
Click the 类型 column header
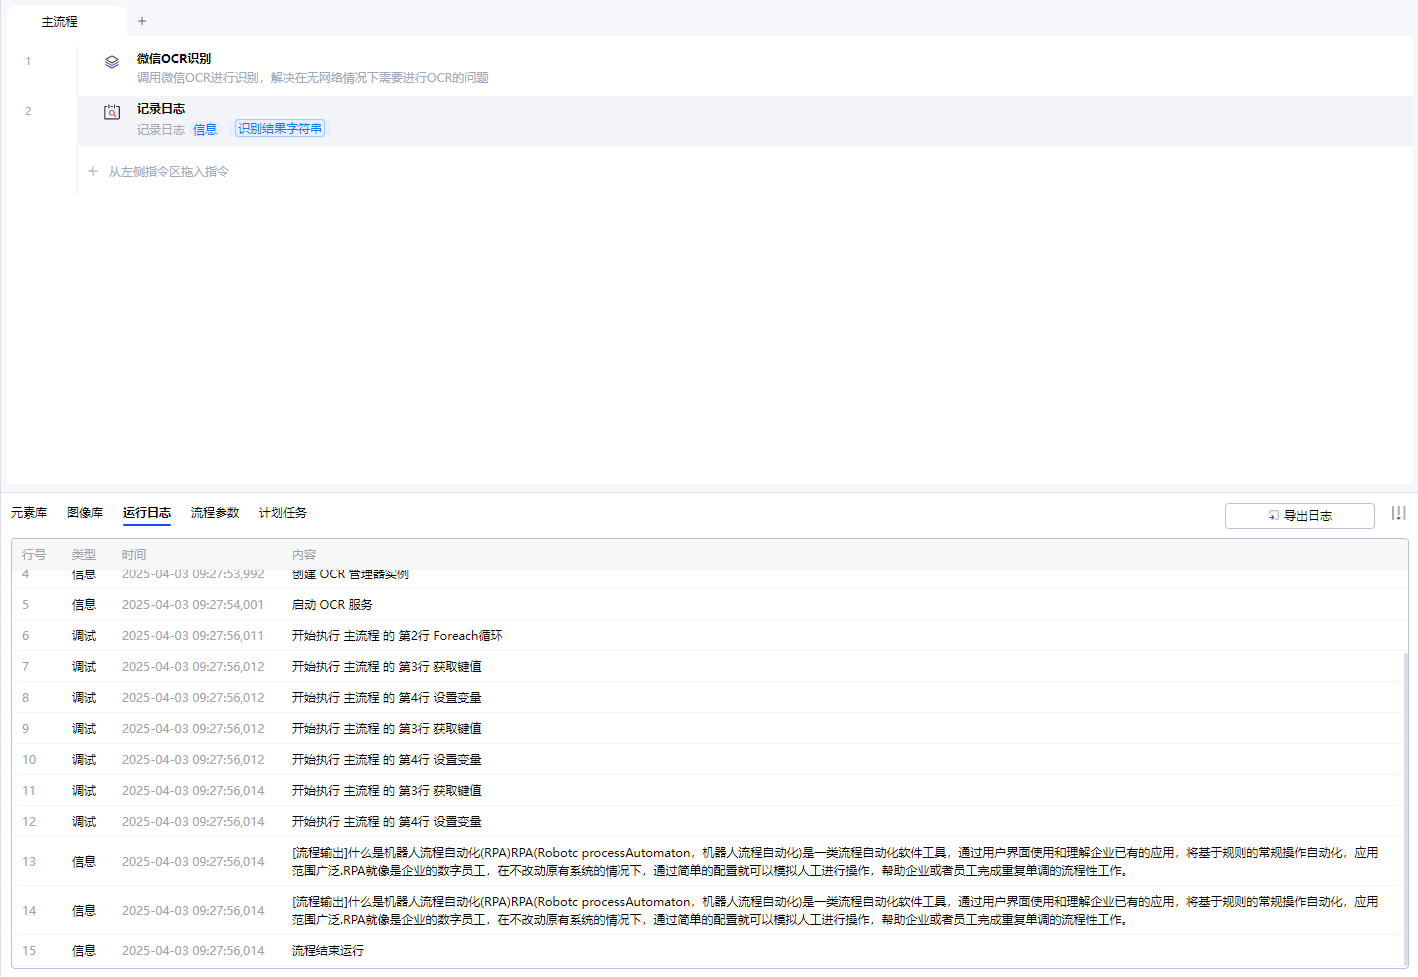pyautogui.click(x=84, y=555)
